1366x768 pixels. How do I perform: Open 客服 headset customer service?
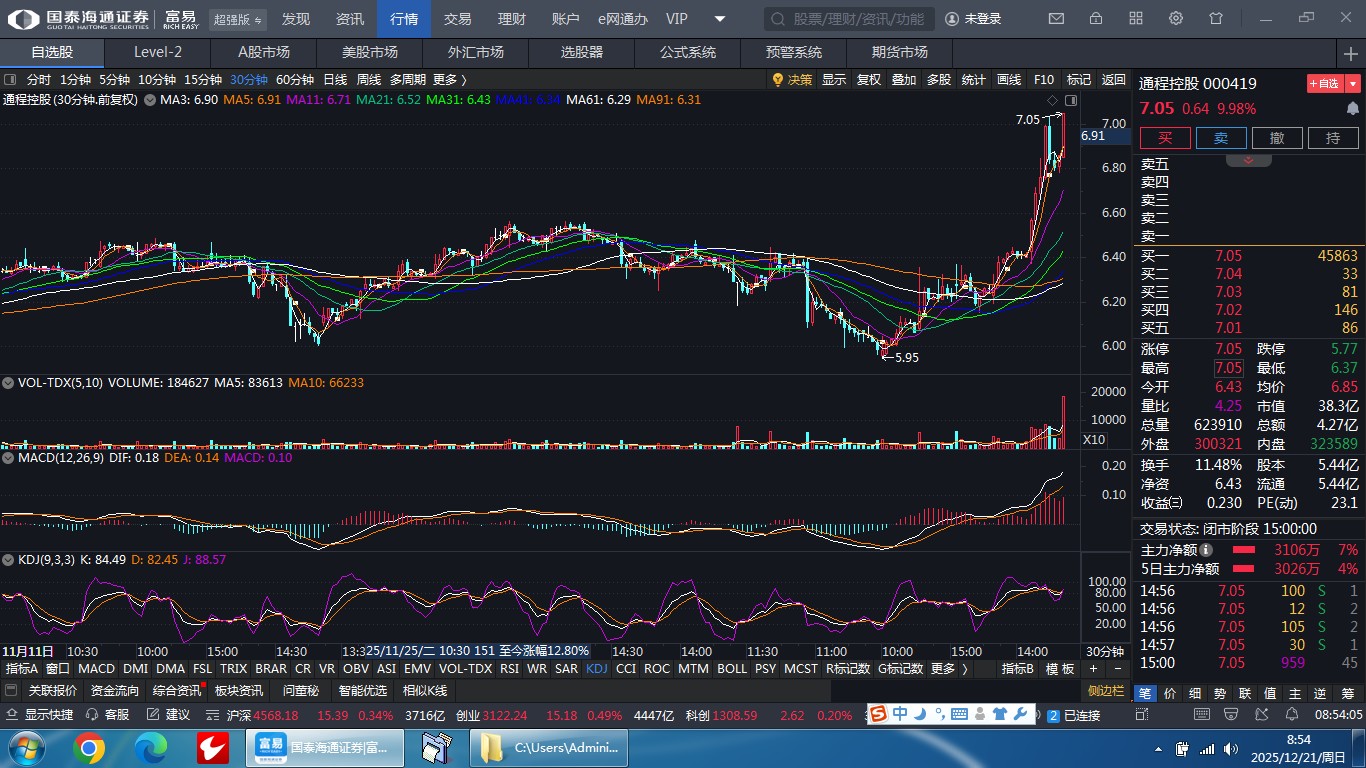pos(108,715)
